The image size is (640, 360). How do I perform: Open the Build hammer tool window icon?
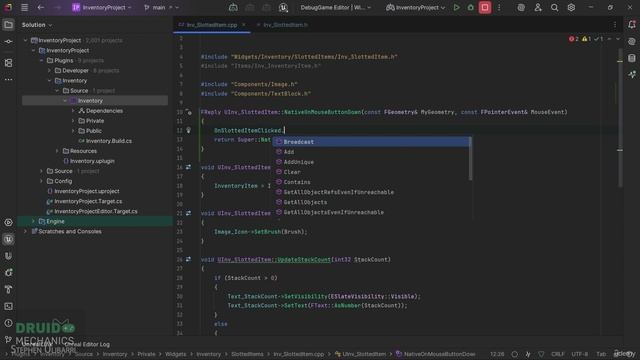point(8,289)
